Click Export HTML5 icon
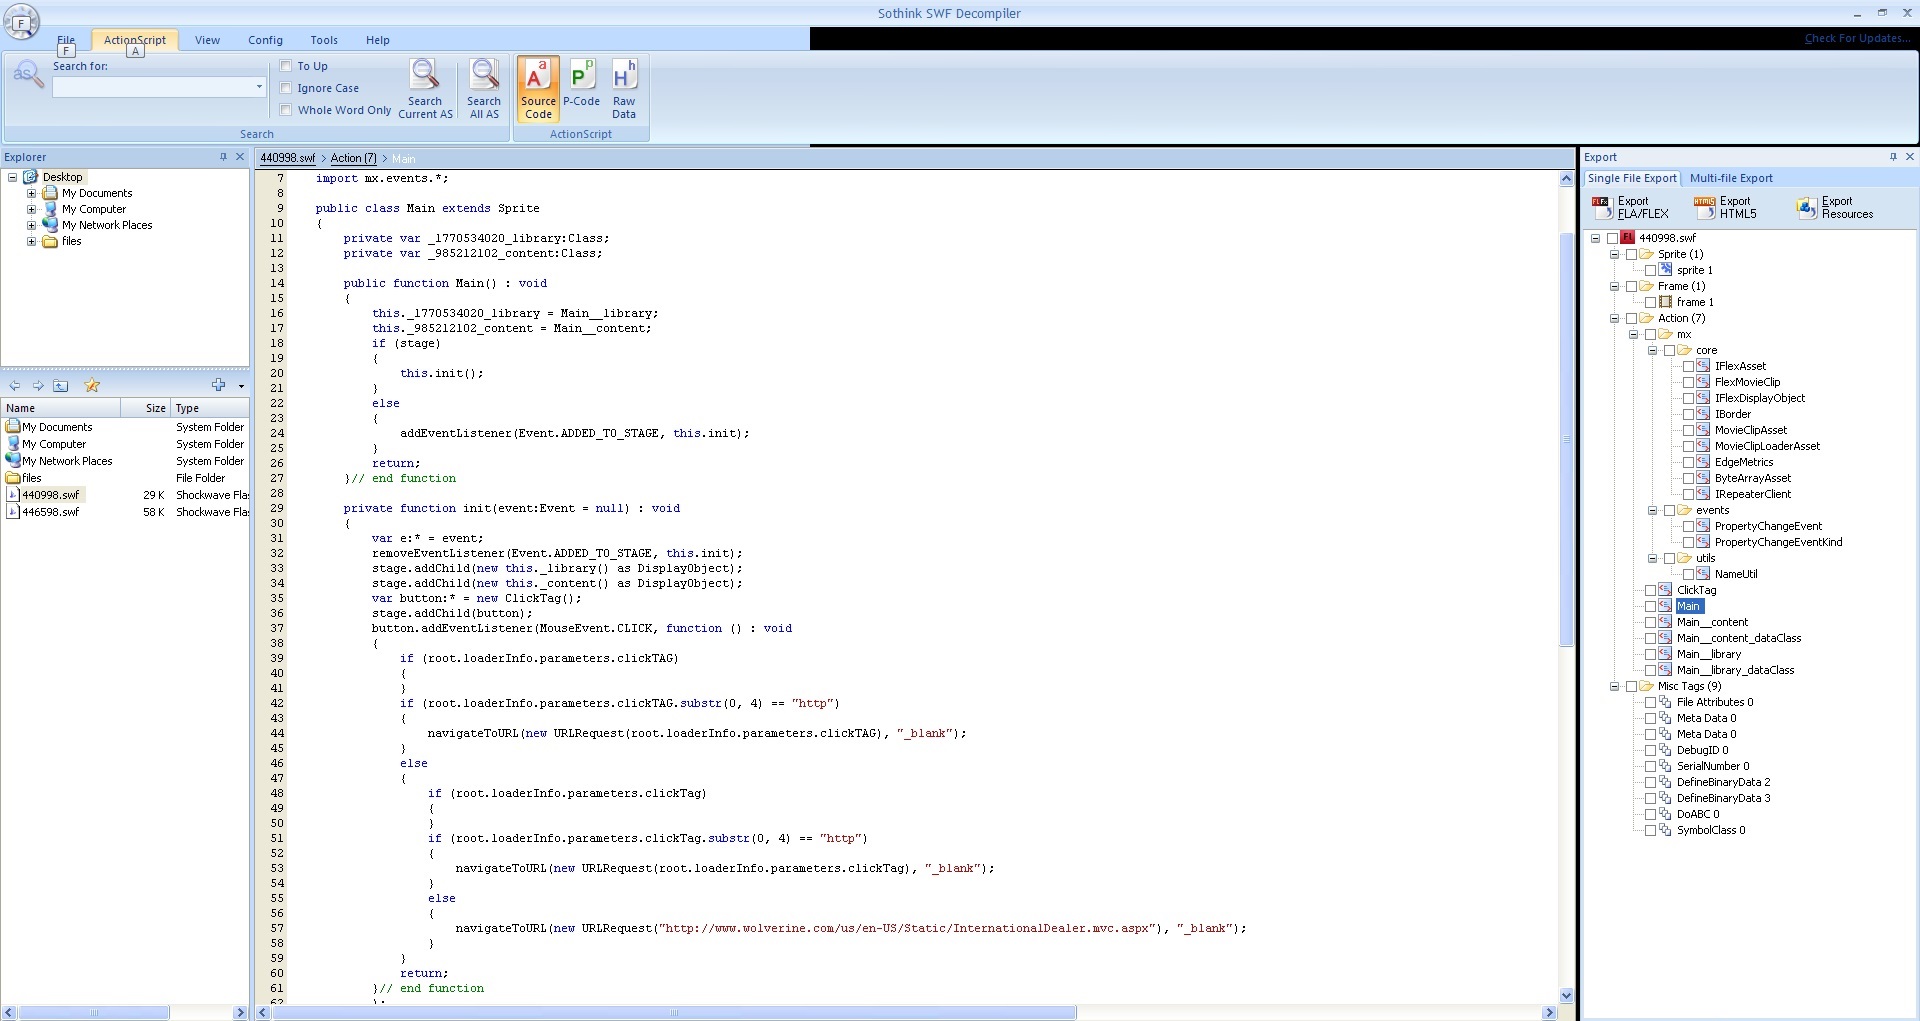The image size is (1920, 1021). click(x=1726, y=207)
